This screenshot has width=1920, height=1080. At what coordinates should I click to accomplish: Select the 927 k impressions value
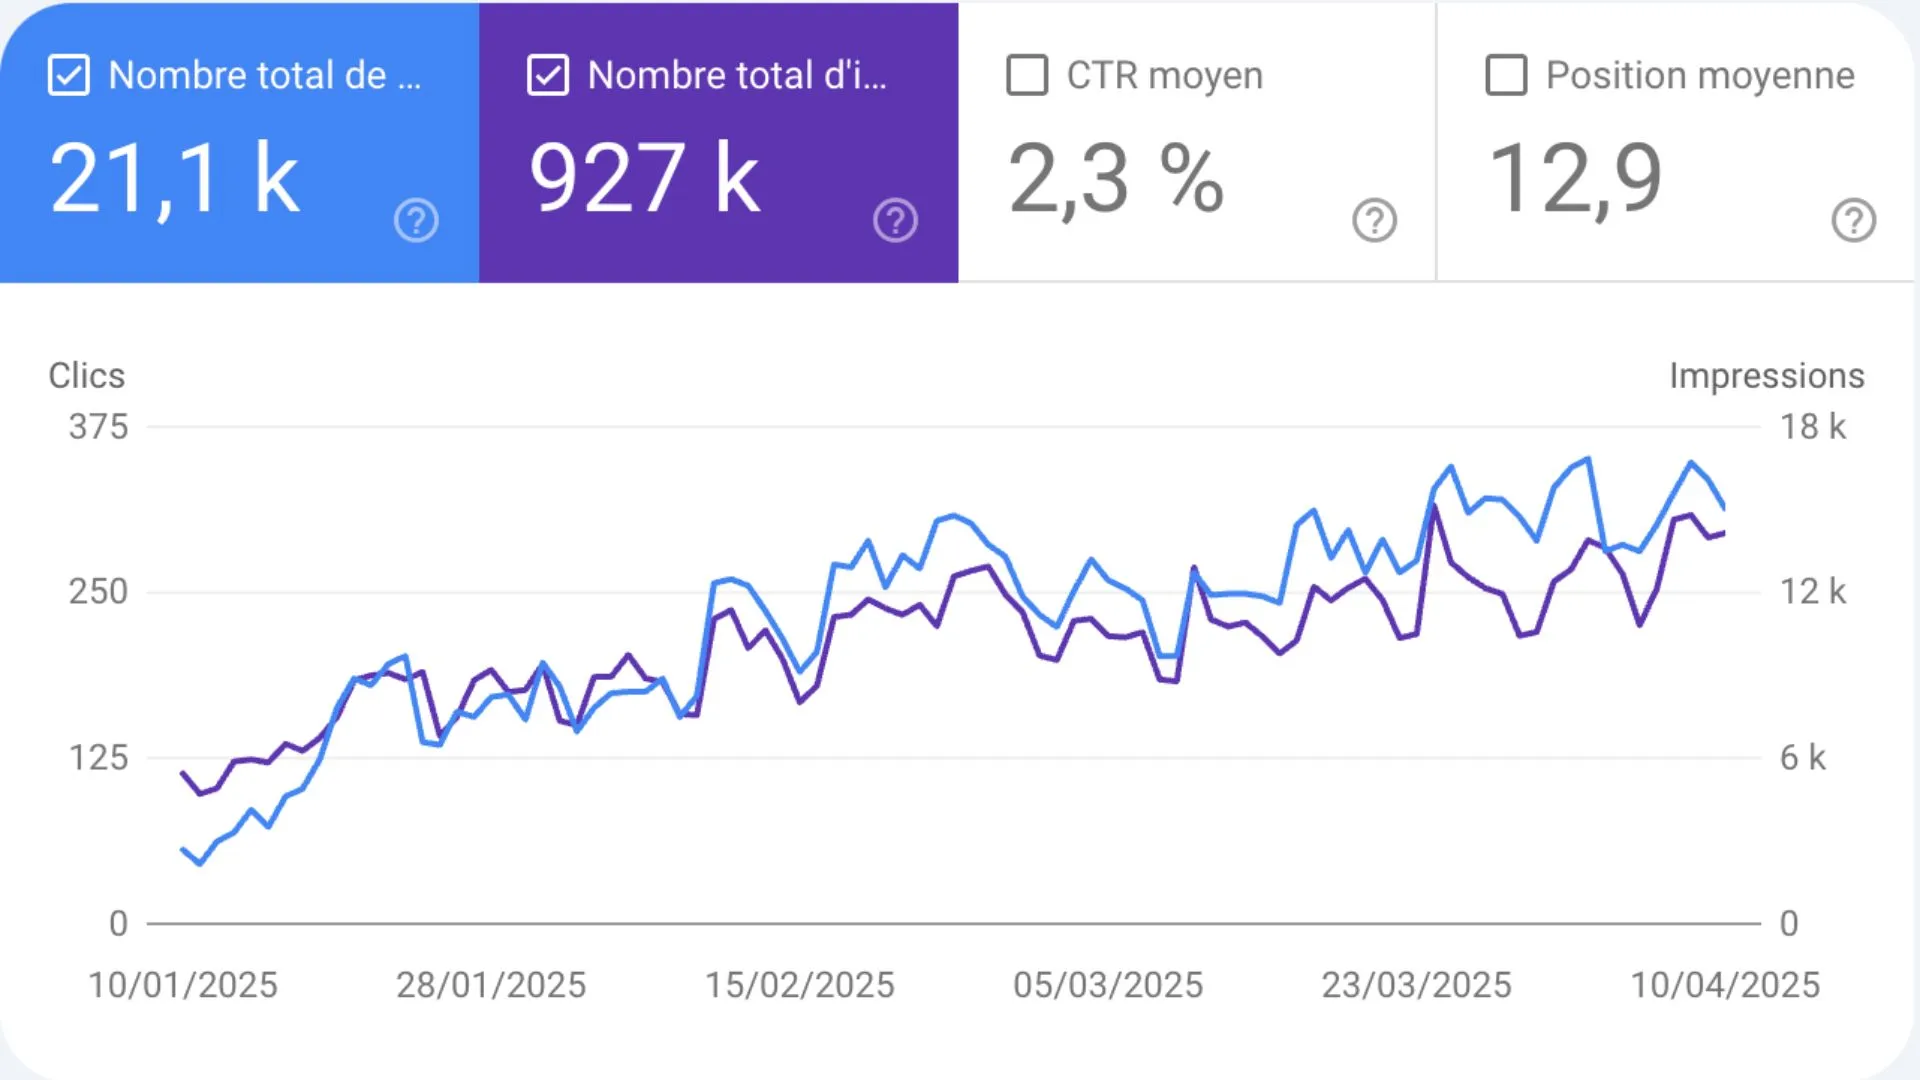644,180
